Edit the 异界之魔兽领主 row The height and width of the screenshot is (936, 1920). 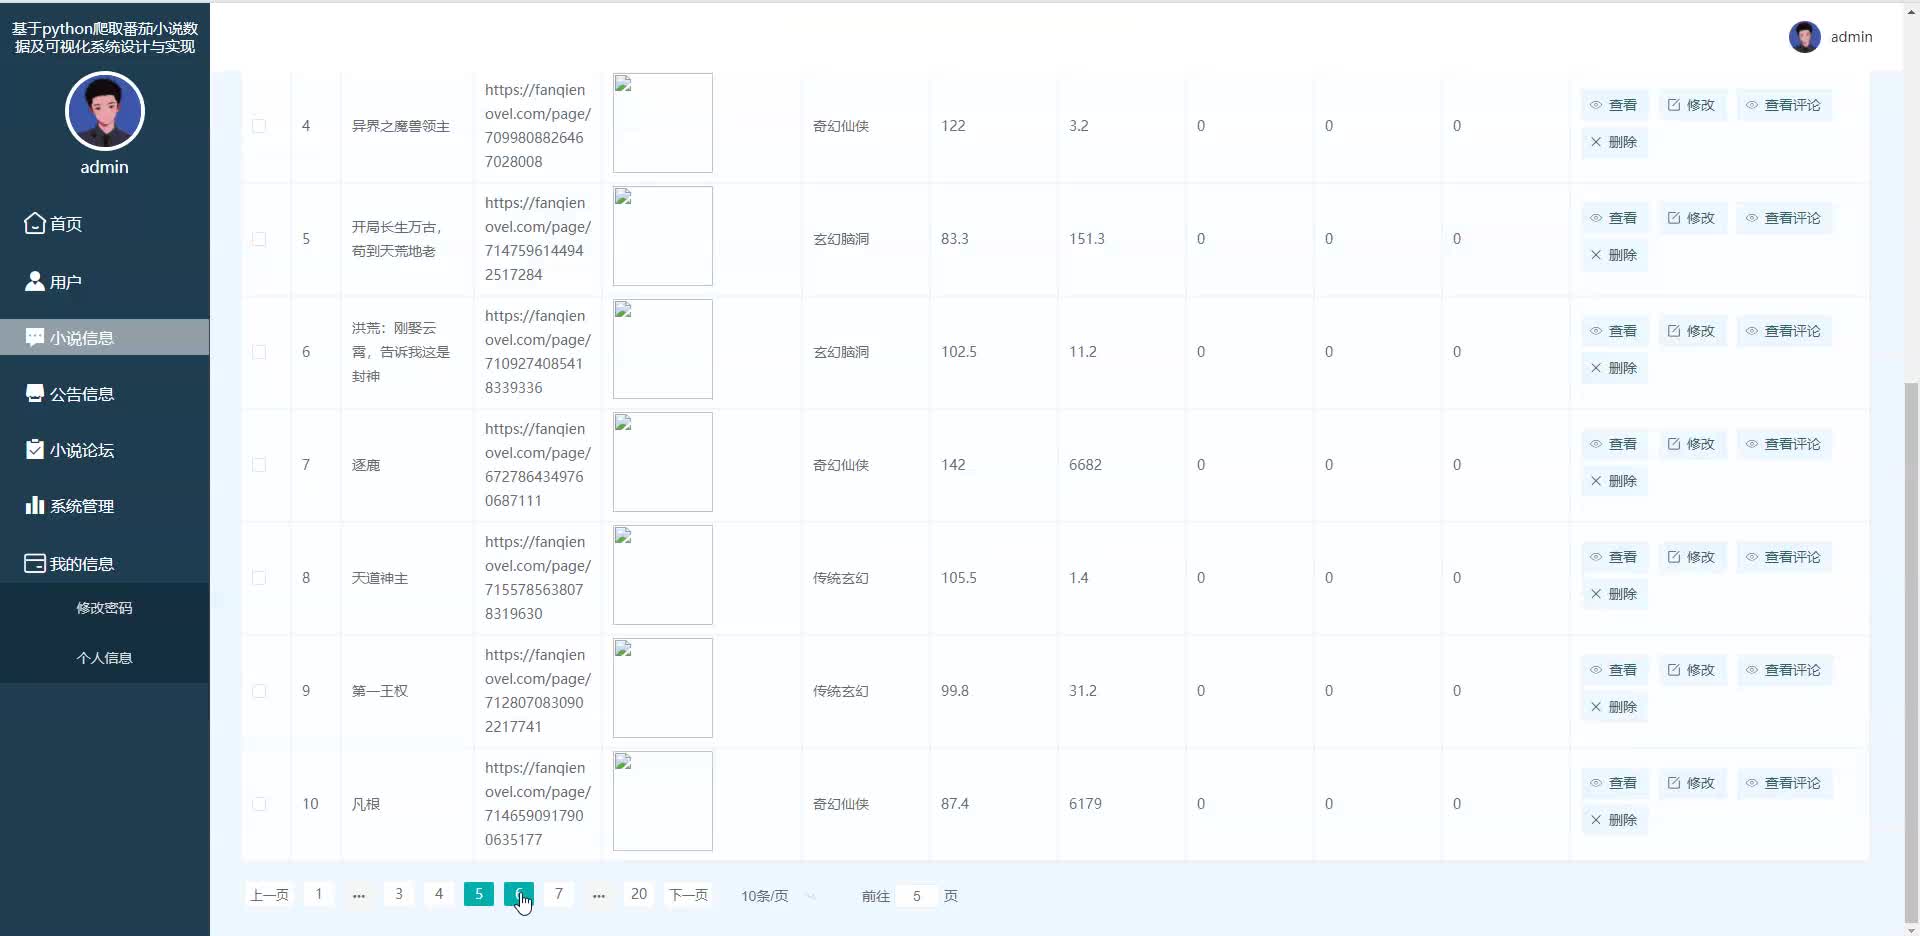tap(1692, 105)
